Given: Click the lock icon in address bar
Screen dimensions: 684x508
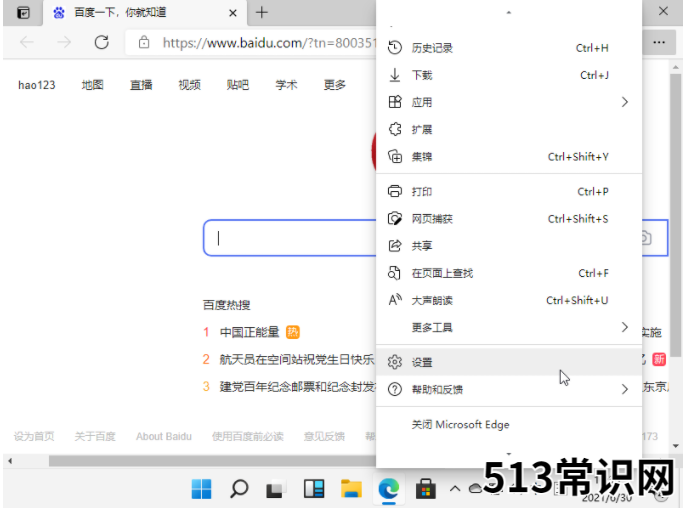Looking at the screenshot, I should [144, 42].
